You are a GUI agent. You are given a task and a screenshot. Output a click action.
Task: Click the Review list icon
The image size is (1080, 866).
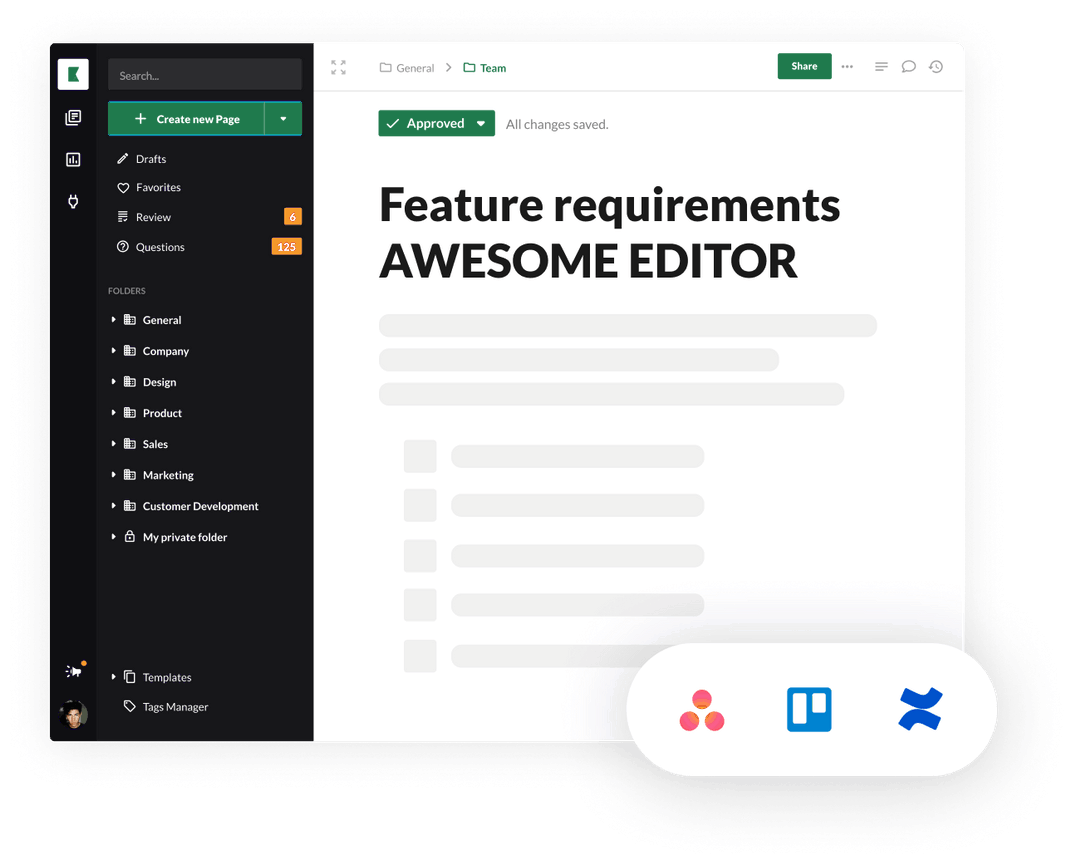[x=123, y=217]
